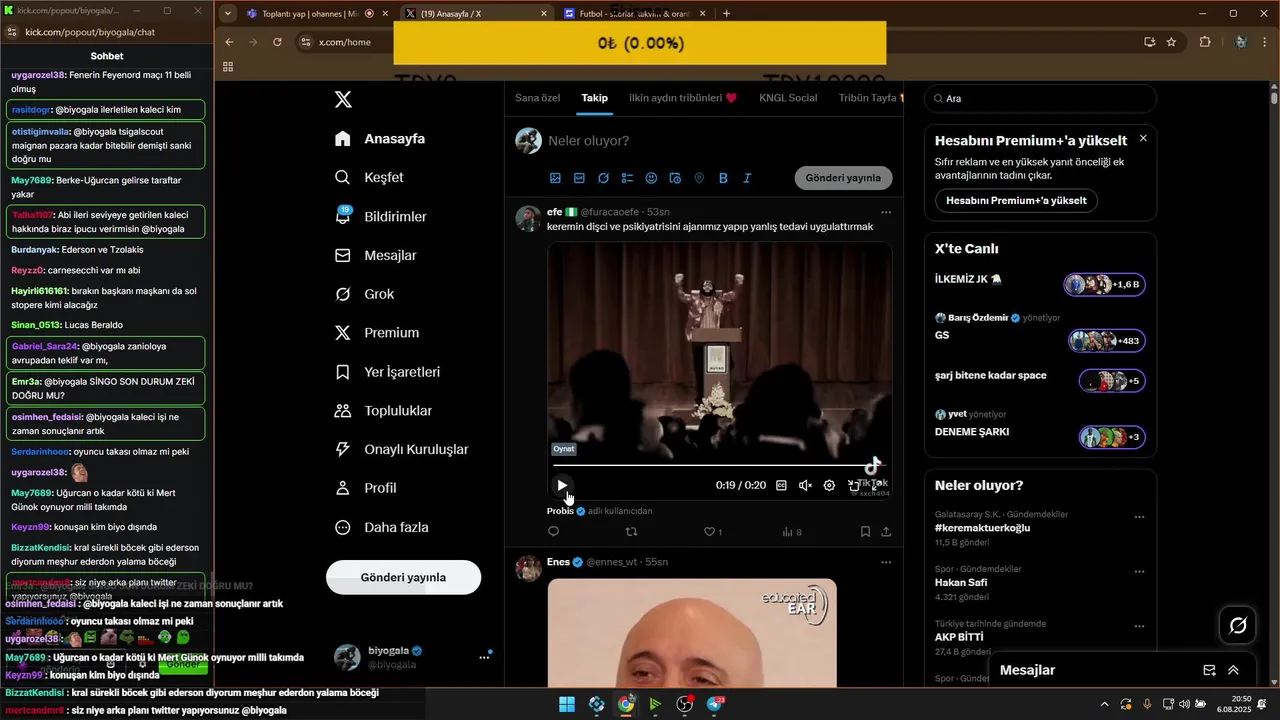Viewport: 1280px width, 720px height.
Task: Open Telegram from the taskbar
Action: tap(715, 704)
